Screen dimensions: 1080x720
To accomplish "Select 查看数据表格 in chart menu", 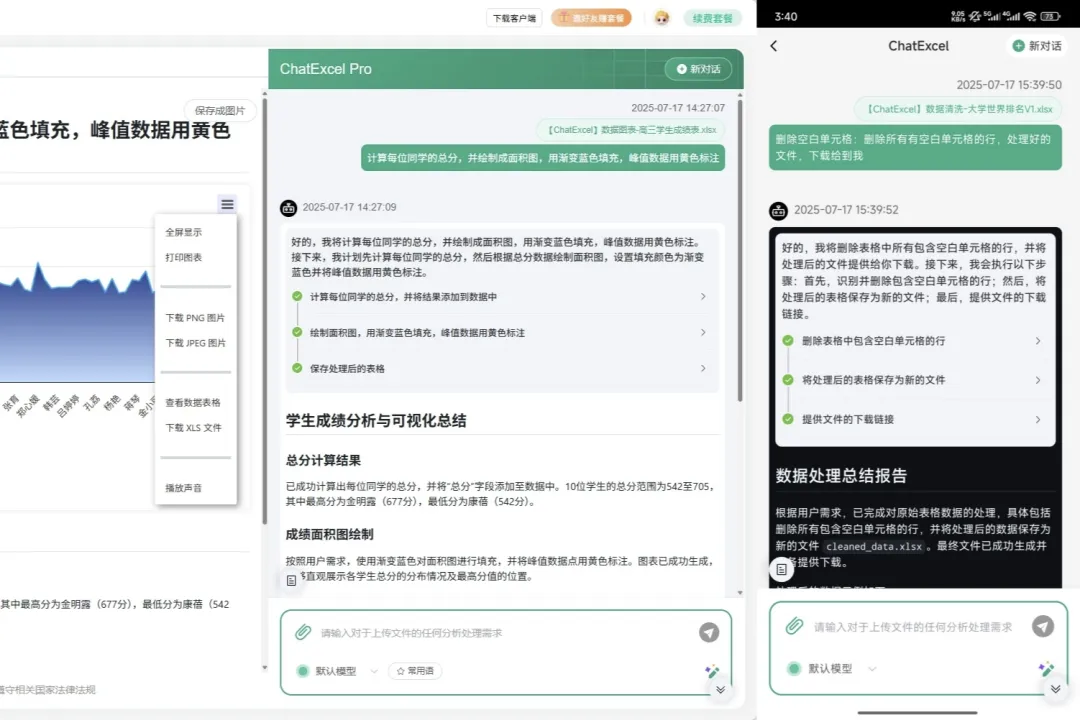I will tap(192, 402).
